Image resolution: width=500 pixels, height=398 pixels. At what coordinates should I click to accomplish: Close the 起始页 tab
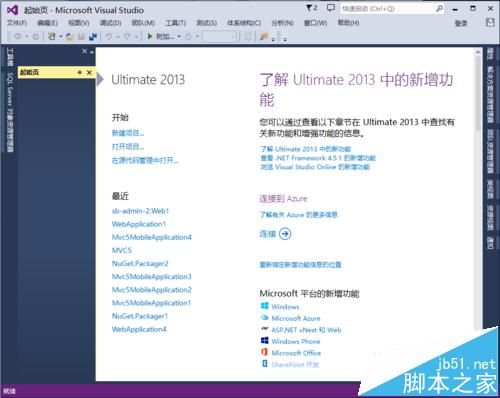pos(89,72)
